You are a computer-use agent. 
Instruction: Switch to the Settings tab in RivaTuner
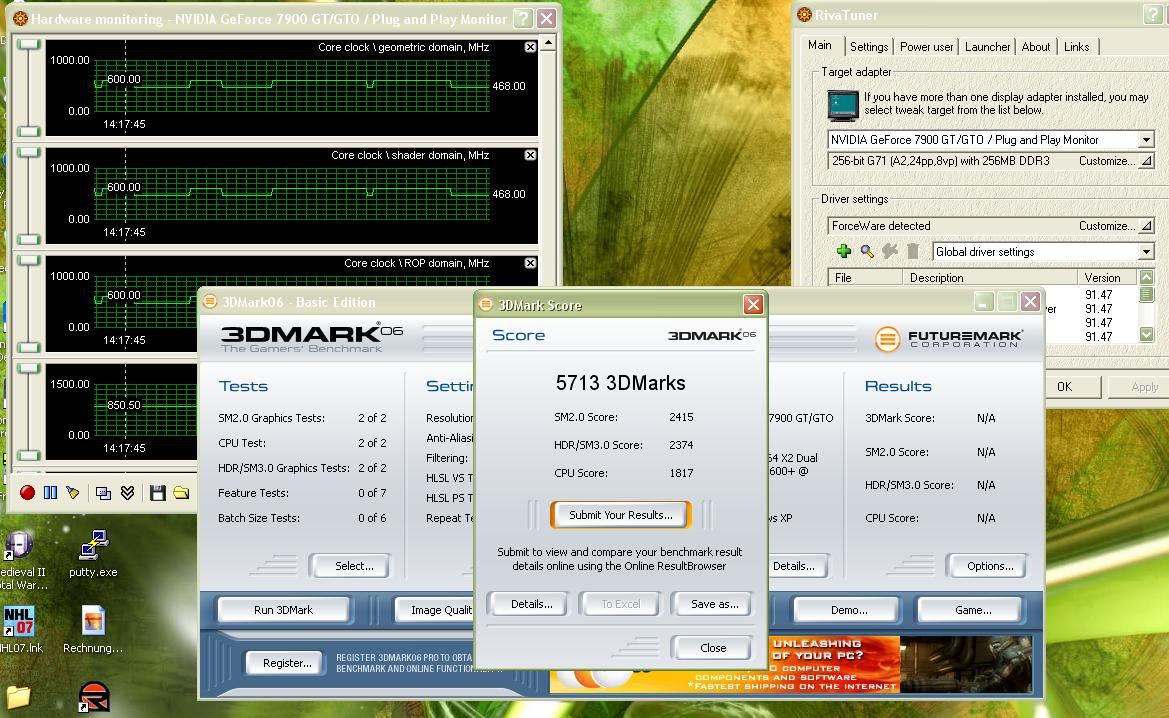click(869, 47)
